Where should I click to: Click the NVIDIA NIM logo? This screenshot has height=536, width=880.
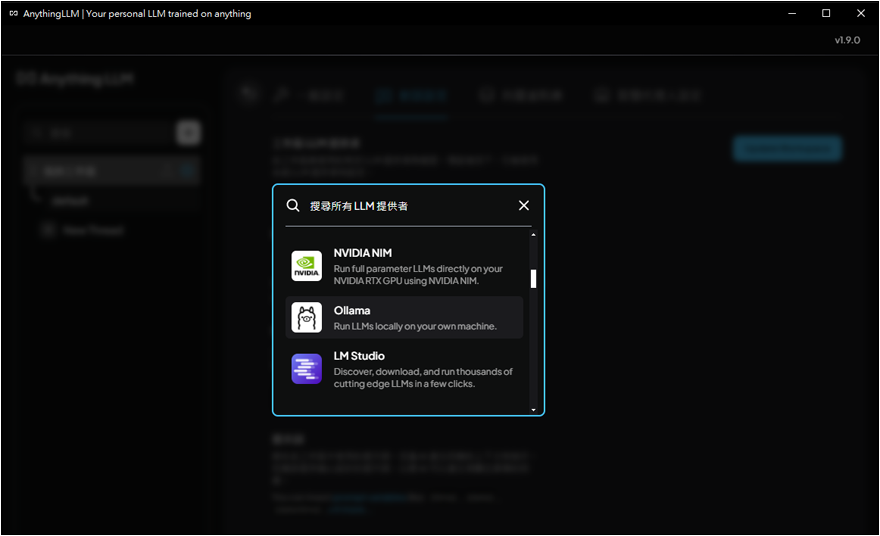point(306,266)
